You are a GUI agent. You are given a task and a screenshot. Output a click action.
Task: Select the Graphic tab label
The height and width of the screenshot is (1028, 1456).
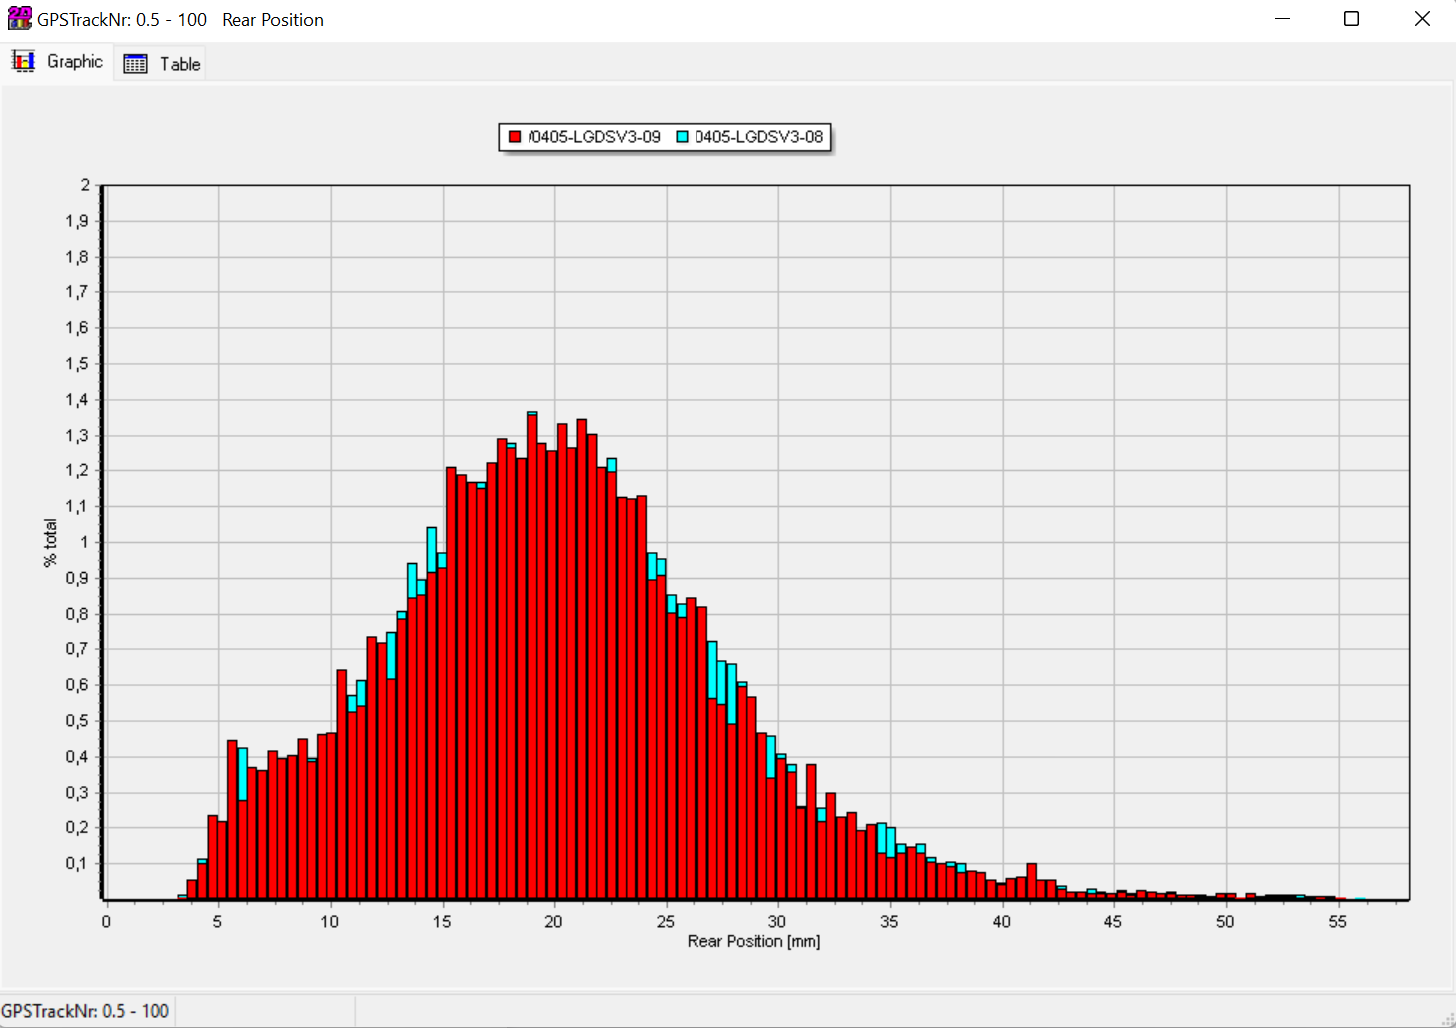pyautogui.click(x=74, y=62)
